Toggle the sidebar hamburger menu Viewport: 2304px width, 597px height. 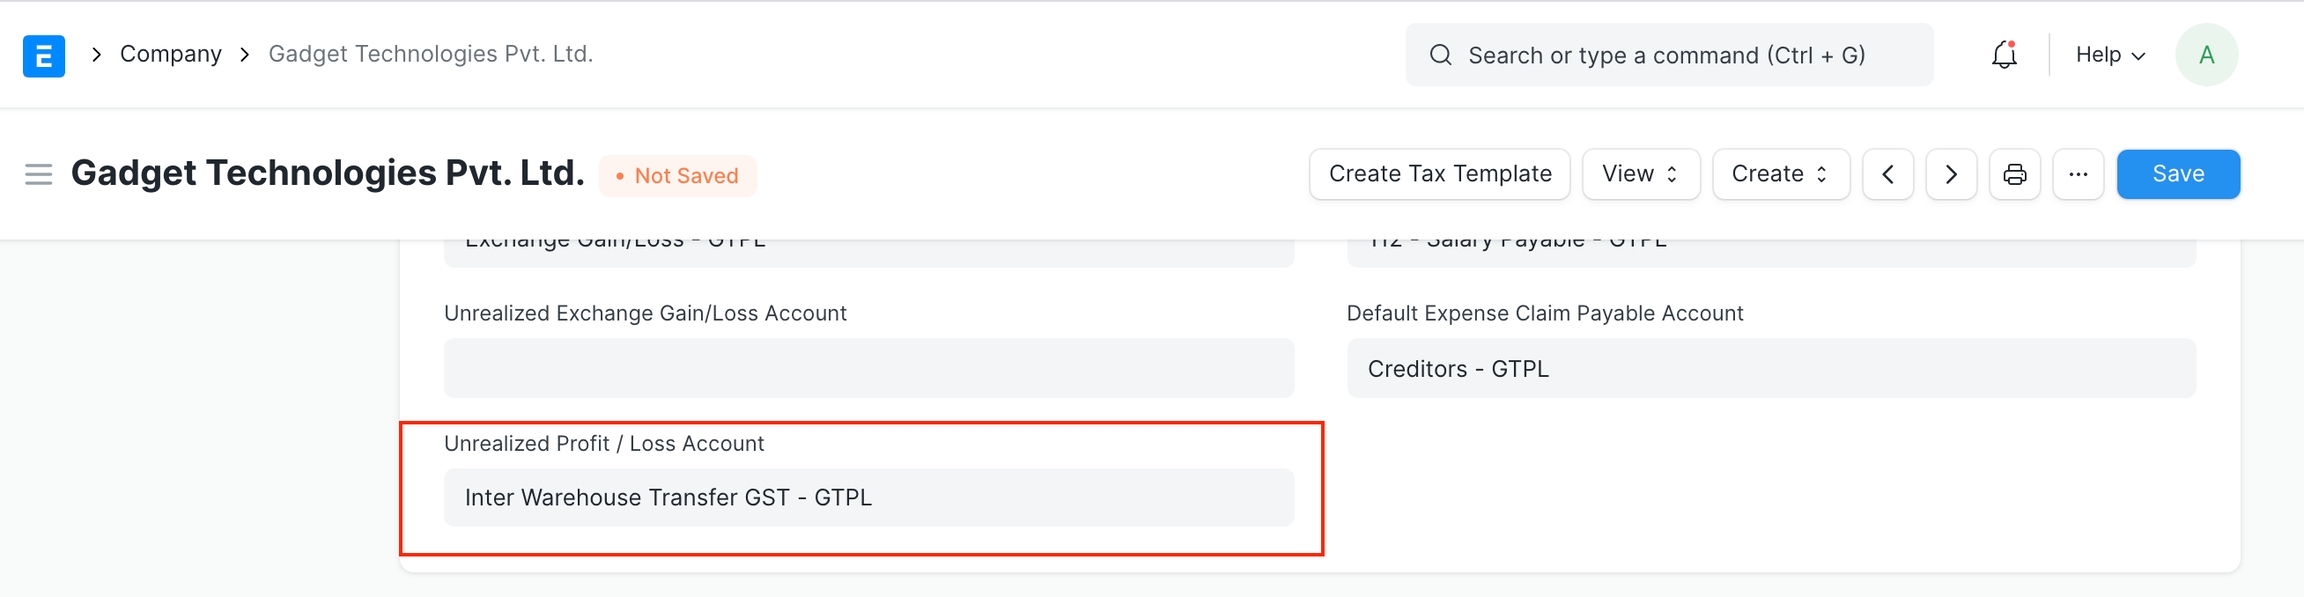click(x=38, y=175)
